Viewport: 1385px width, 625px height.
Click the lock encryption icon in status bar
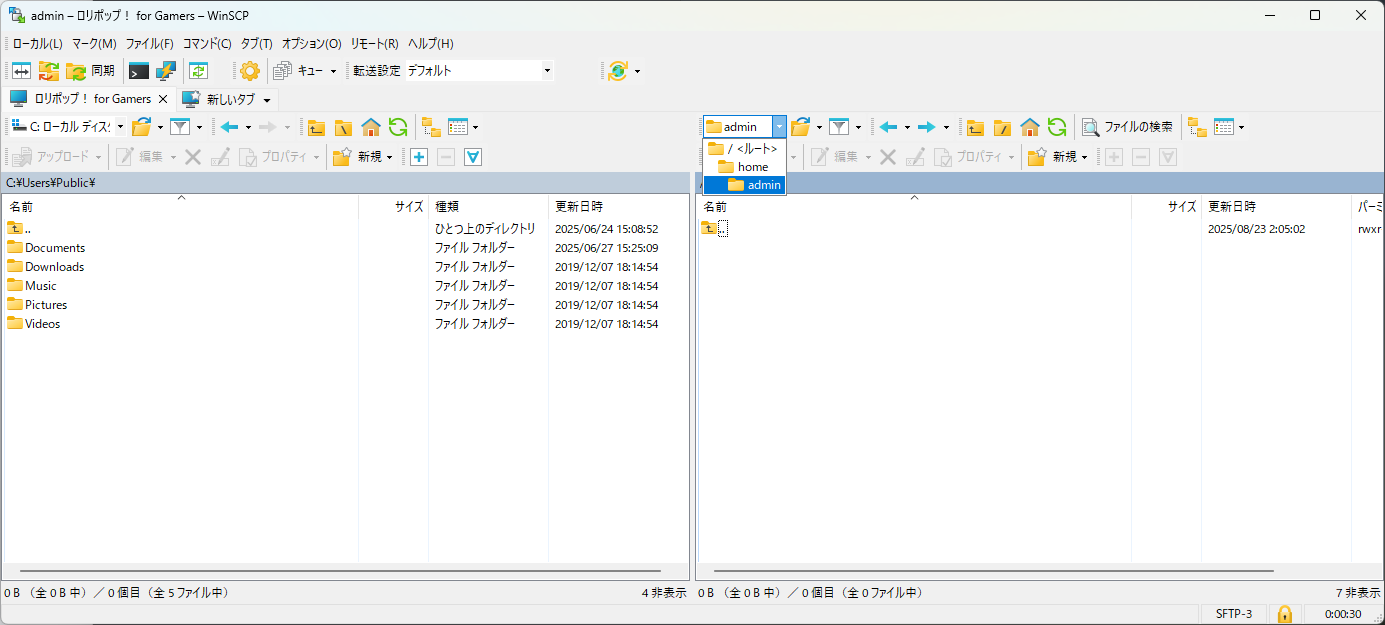1285,614
